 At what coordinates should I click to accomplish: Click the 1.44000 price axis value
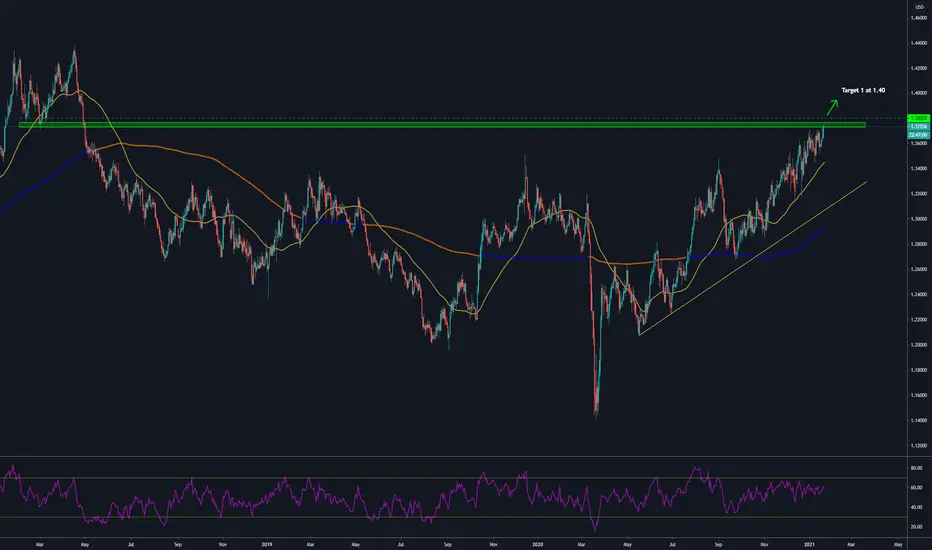[x=919, y=43]
